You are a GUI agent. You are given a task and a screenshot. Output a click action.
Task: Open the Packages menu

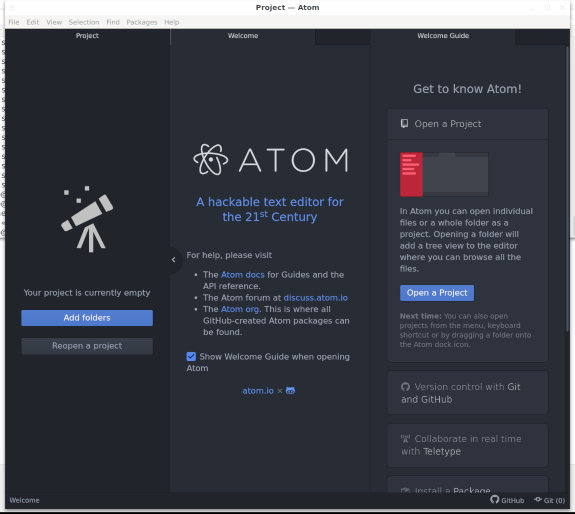tap(142, 22)
